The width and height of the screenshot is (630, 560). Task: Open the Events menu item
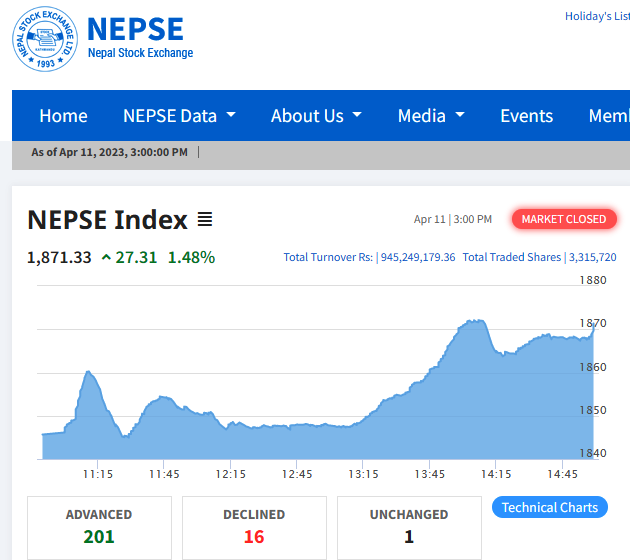526,116
